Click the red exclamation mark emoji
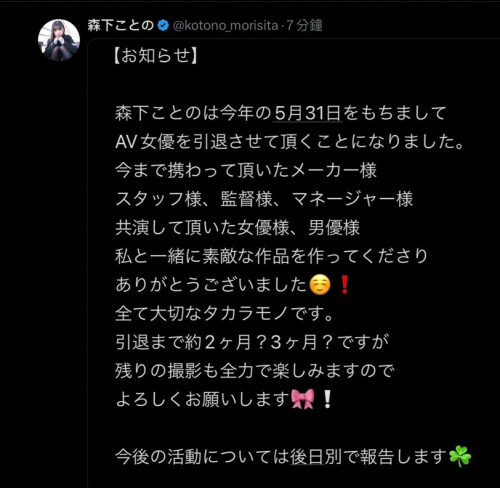The width and height of the screenshot is (500, 488). coord(345,285)
